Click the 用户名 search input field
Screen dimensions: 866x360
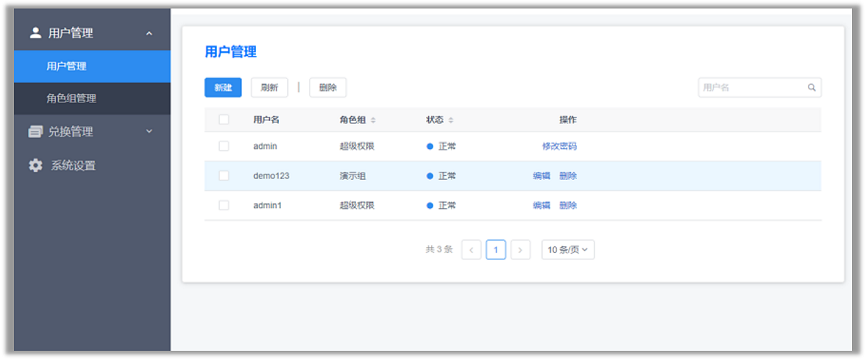759,87
